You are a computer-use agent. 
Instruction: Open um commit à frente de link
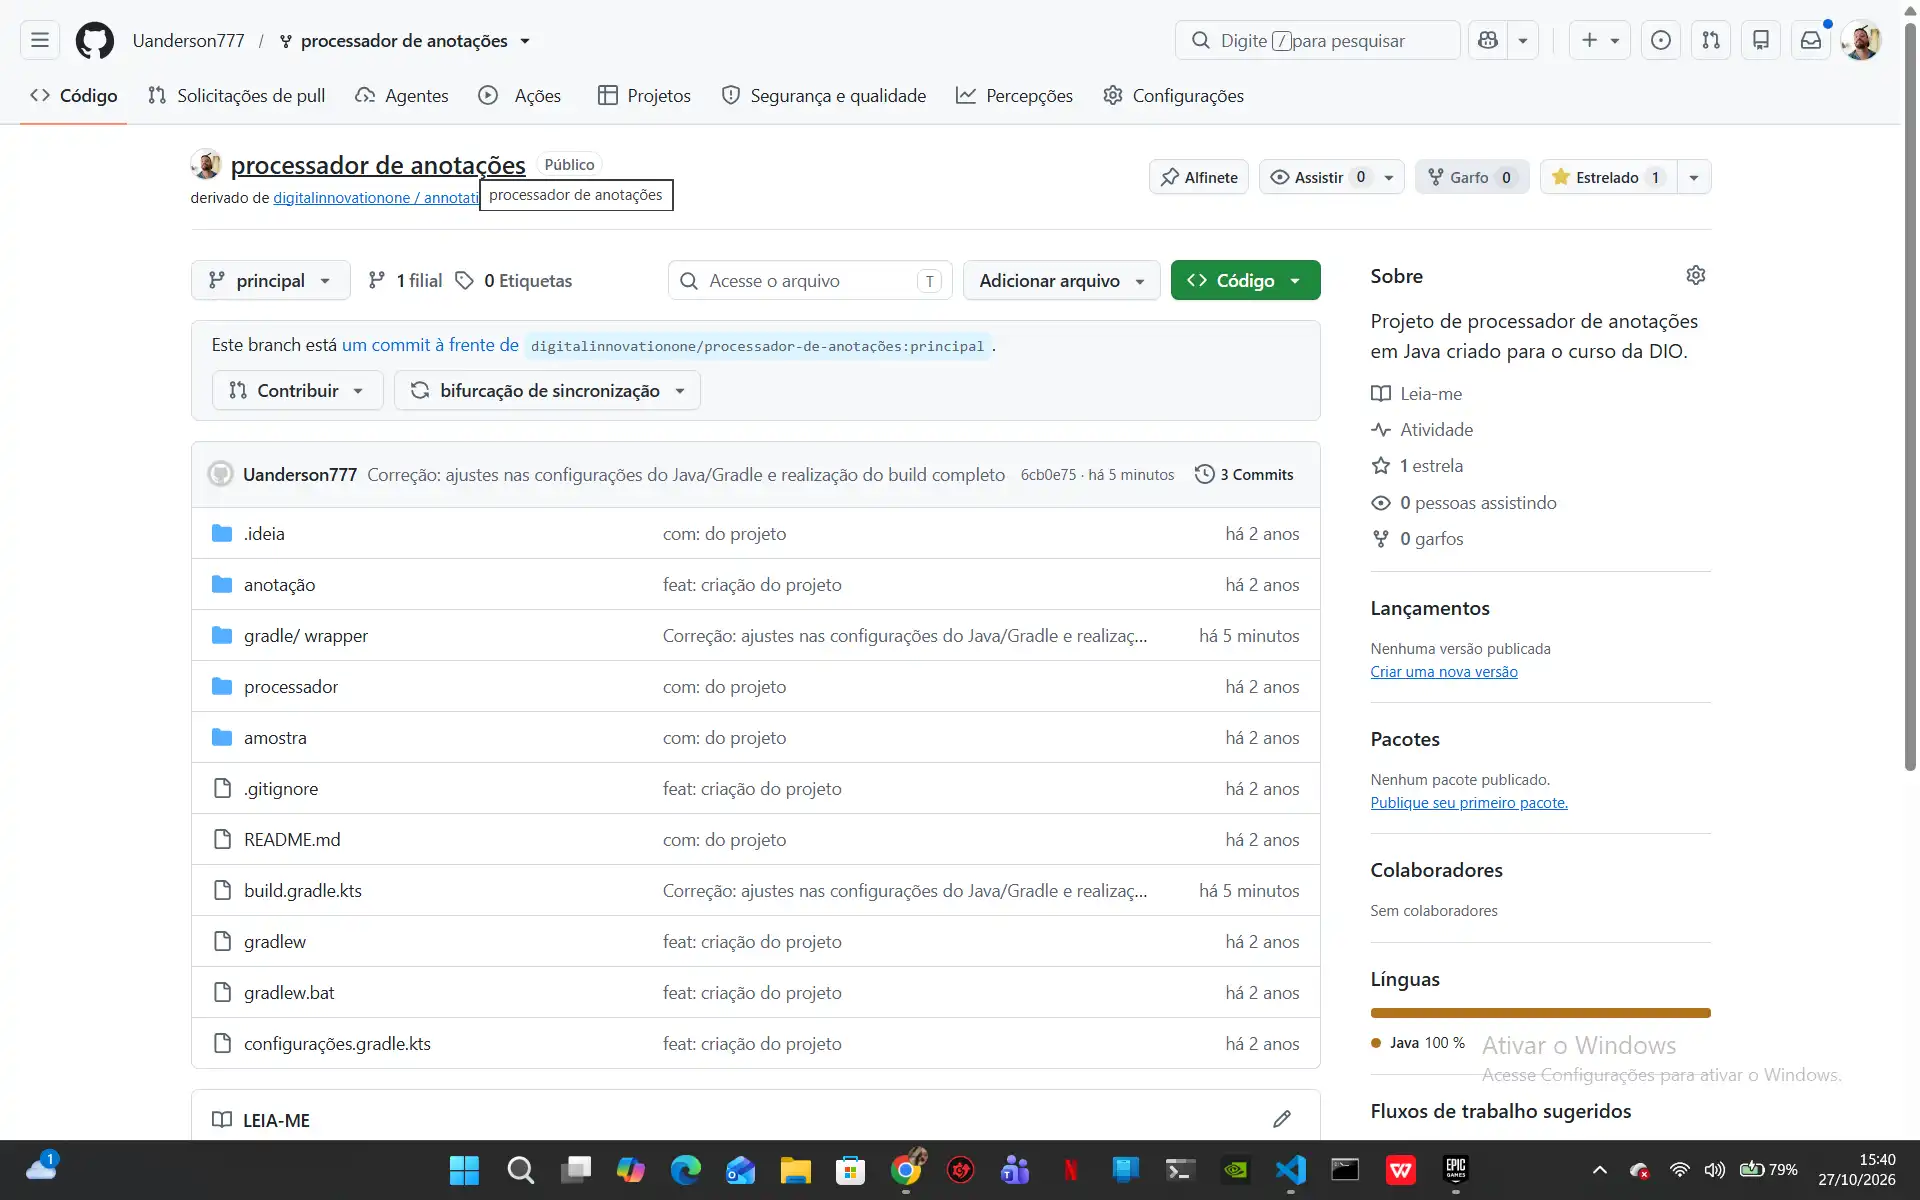[x=430, y=345]
